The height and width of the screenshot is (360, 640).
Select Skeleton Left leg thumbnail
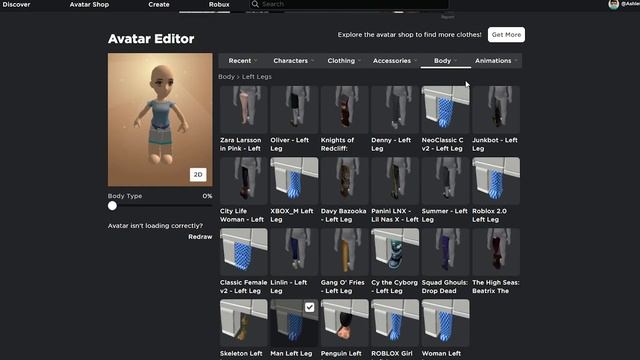pos(244,323)
